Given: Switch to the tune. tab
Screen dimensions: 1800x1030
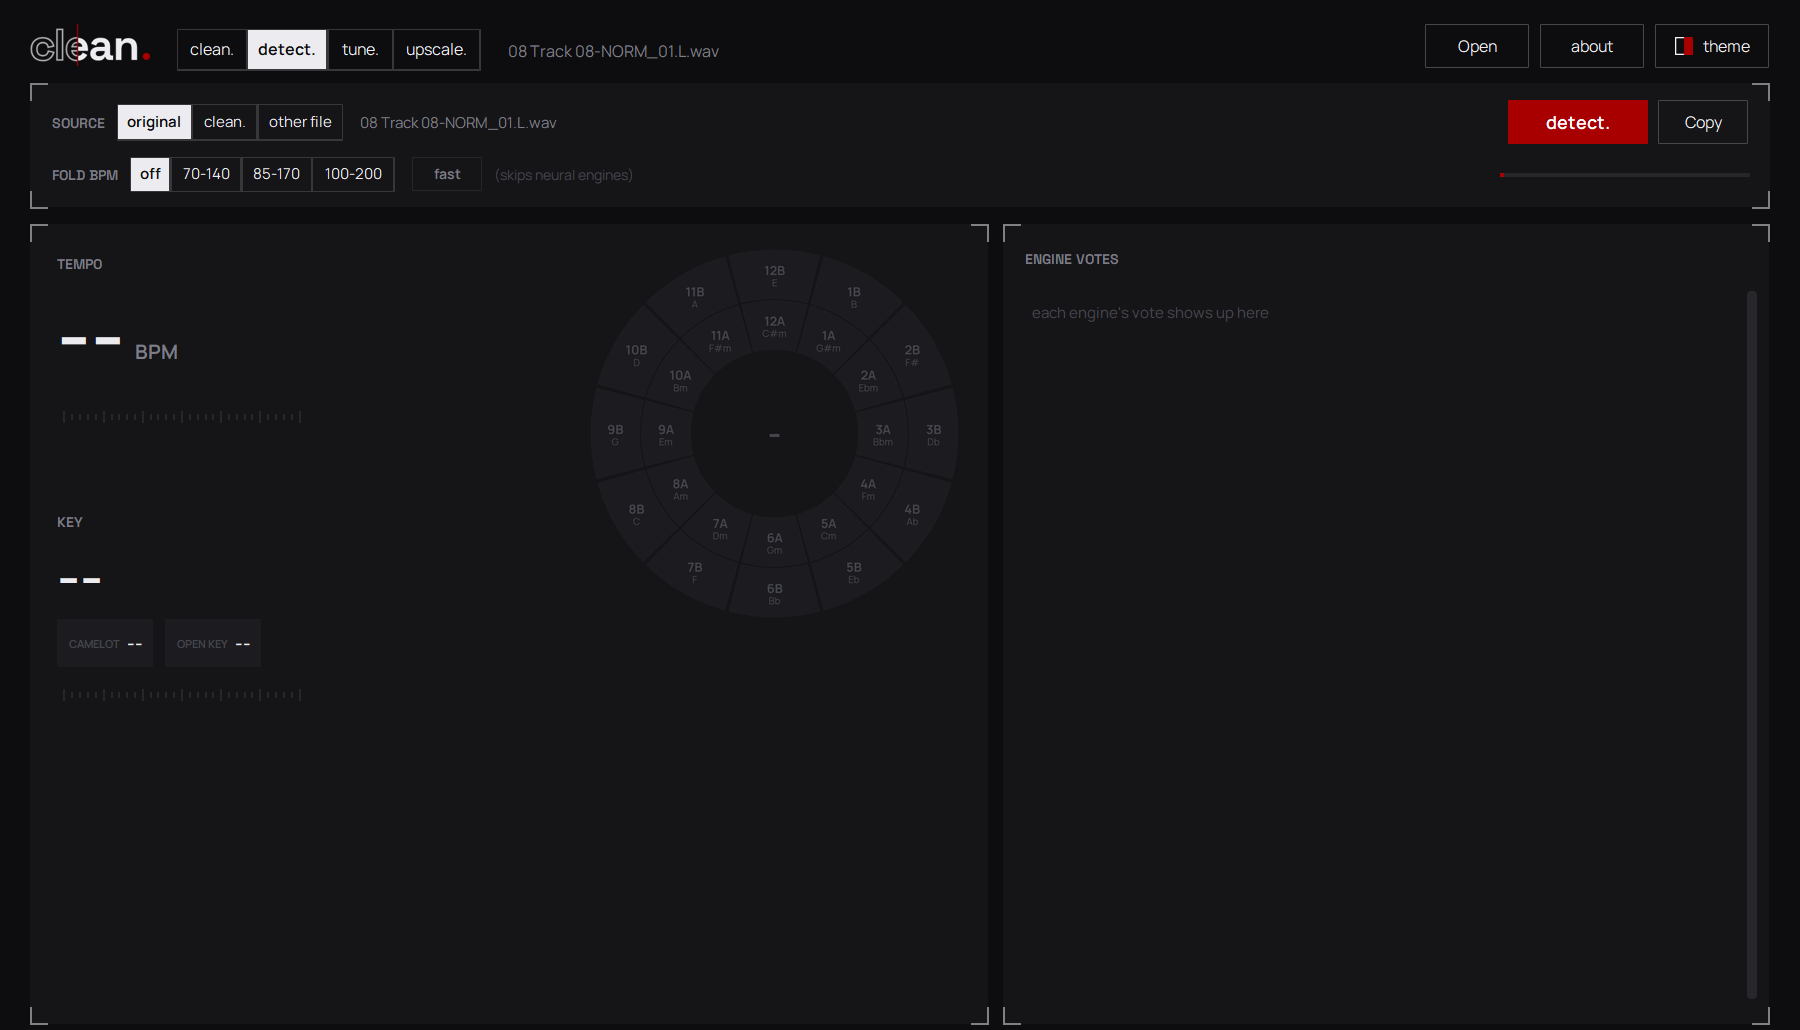Looking at the screenshot, I should click(360, 50).
